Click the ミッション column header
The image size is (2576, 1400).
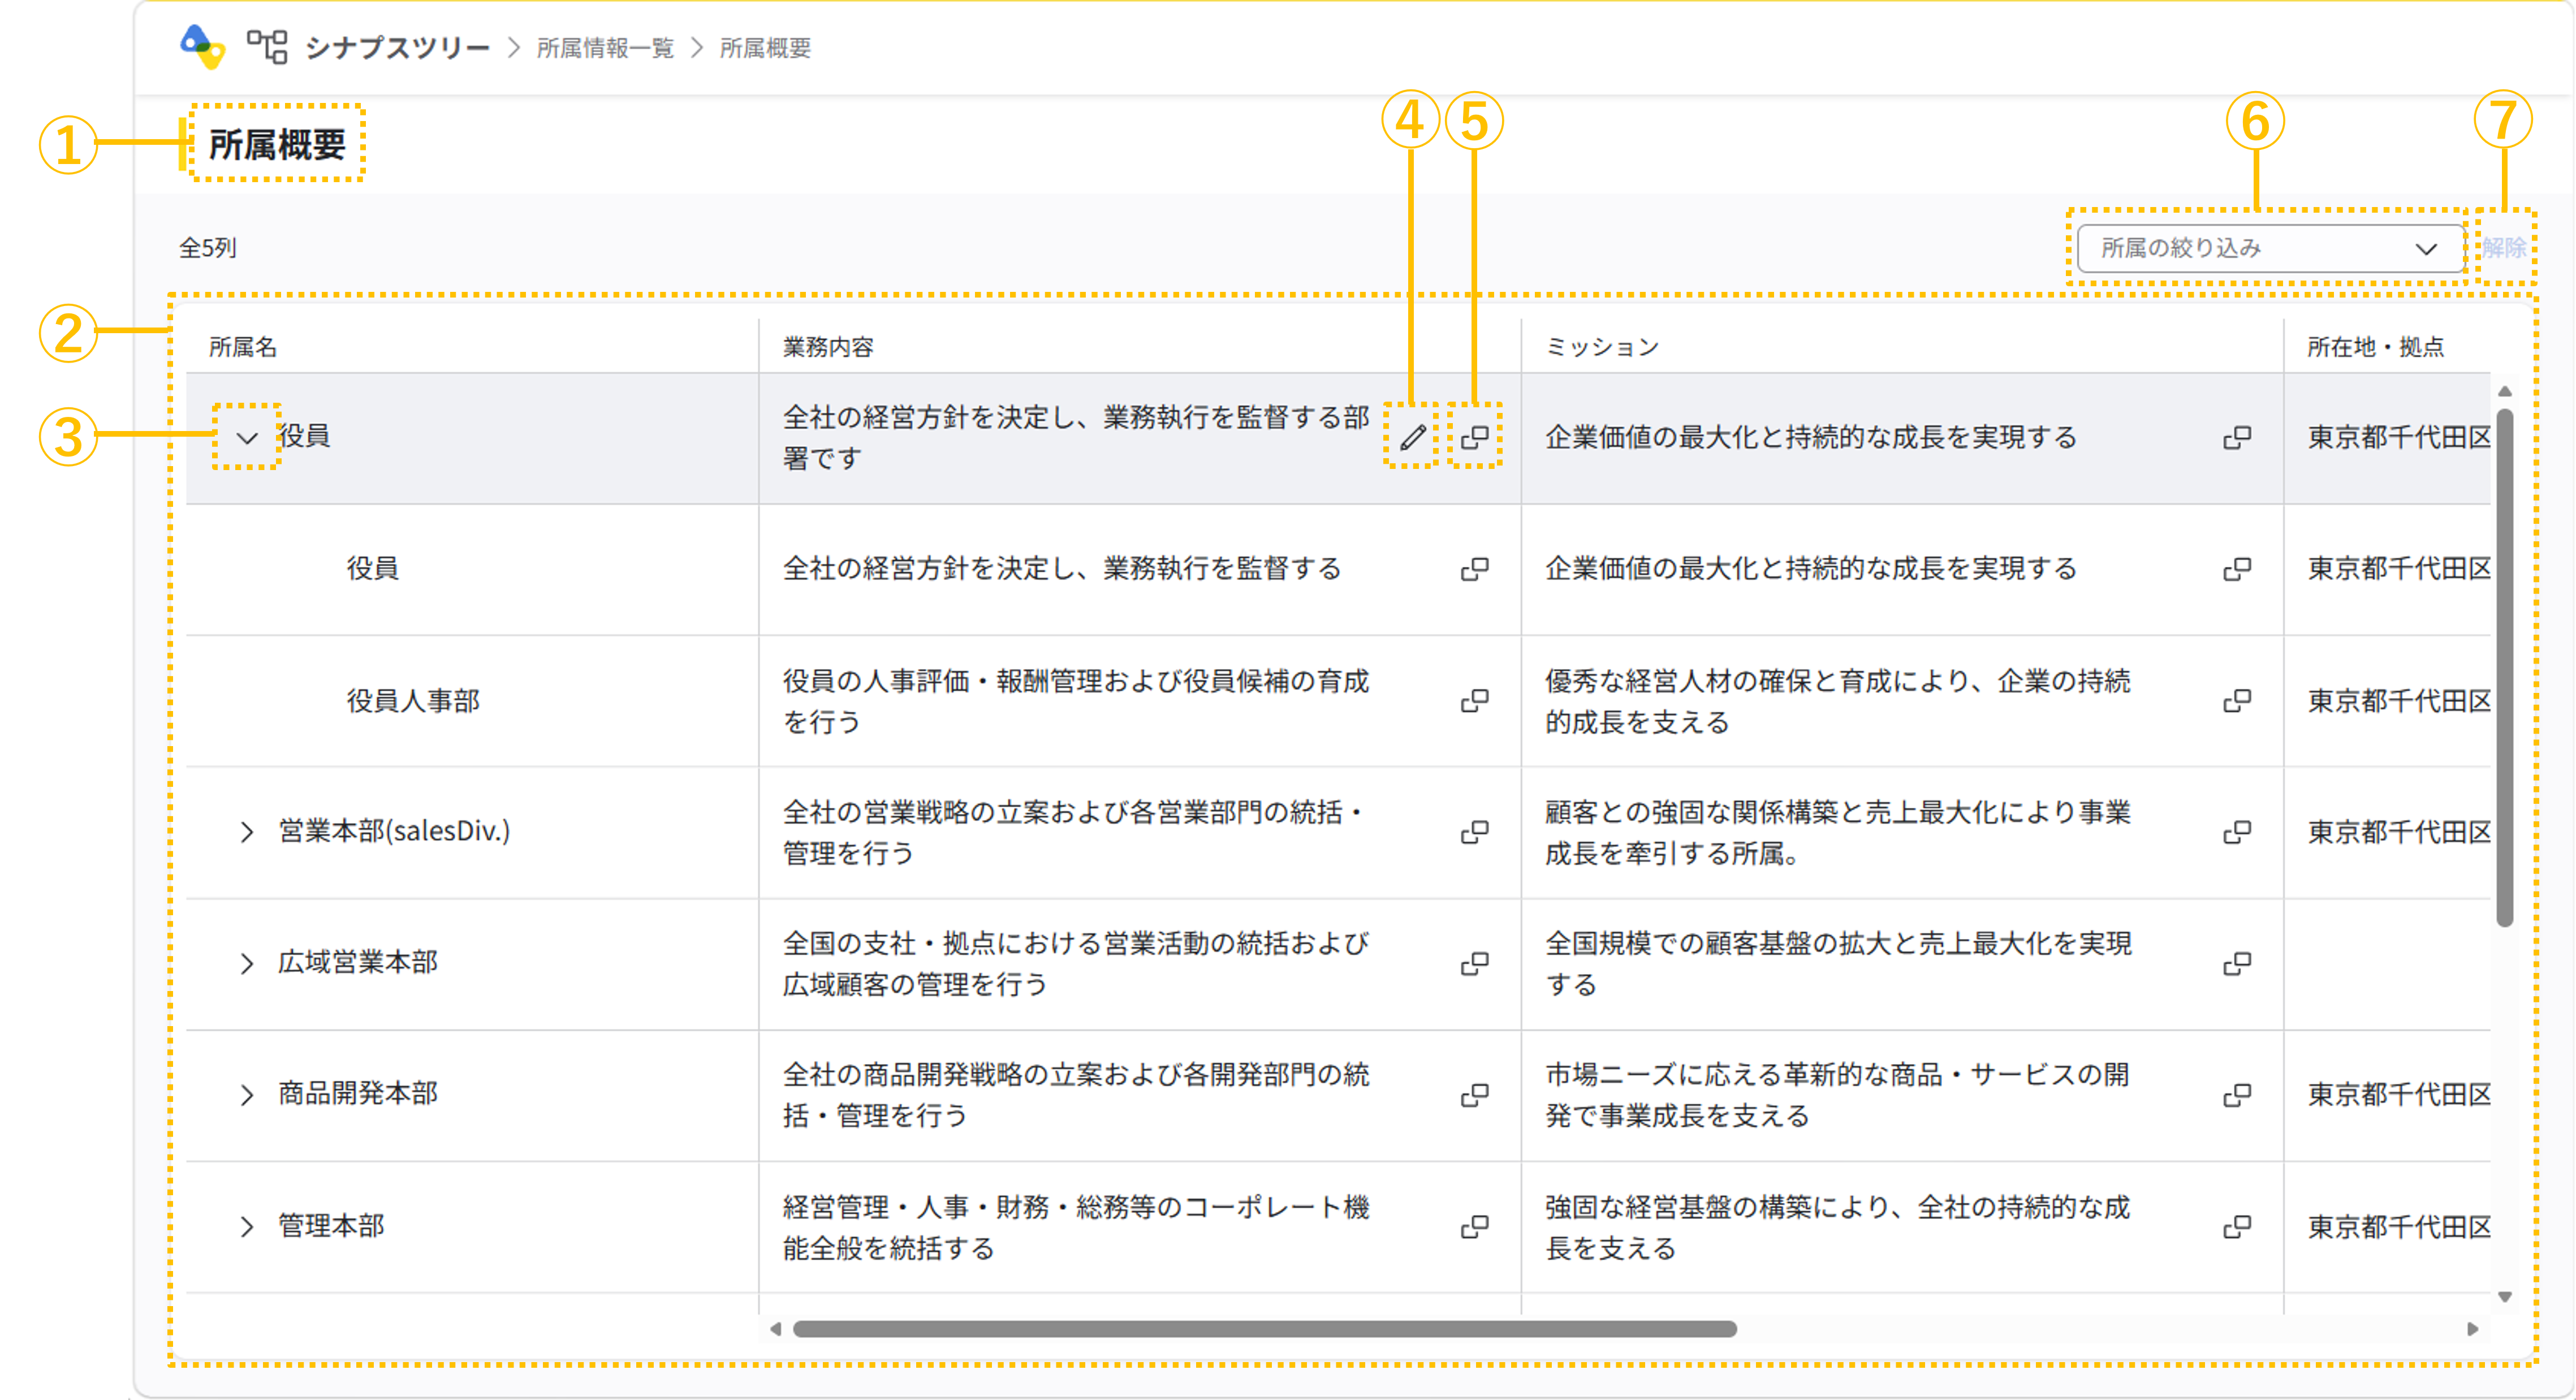pos(1602,347)
